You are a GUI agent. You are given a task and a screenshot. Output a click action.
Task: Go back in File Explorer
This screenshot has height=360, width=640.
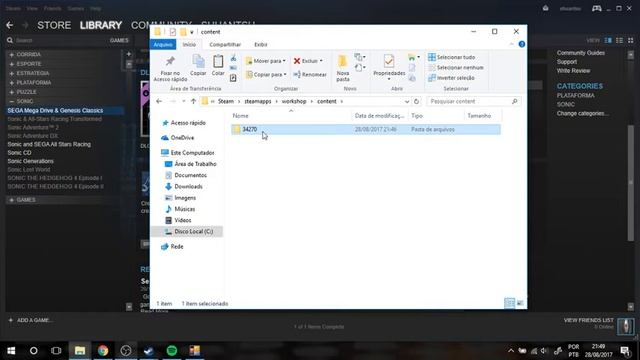pyautogui.click(x=159, y=101)
